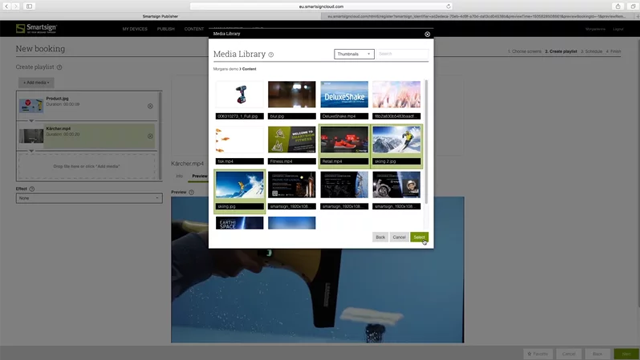Viewport: 640px width, 360px height.
Task: Deselect the skiing 2.jpg thumbnail
Action: pyautogui.click(x=396, y=146)
